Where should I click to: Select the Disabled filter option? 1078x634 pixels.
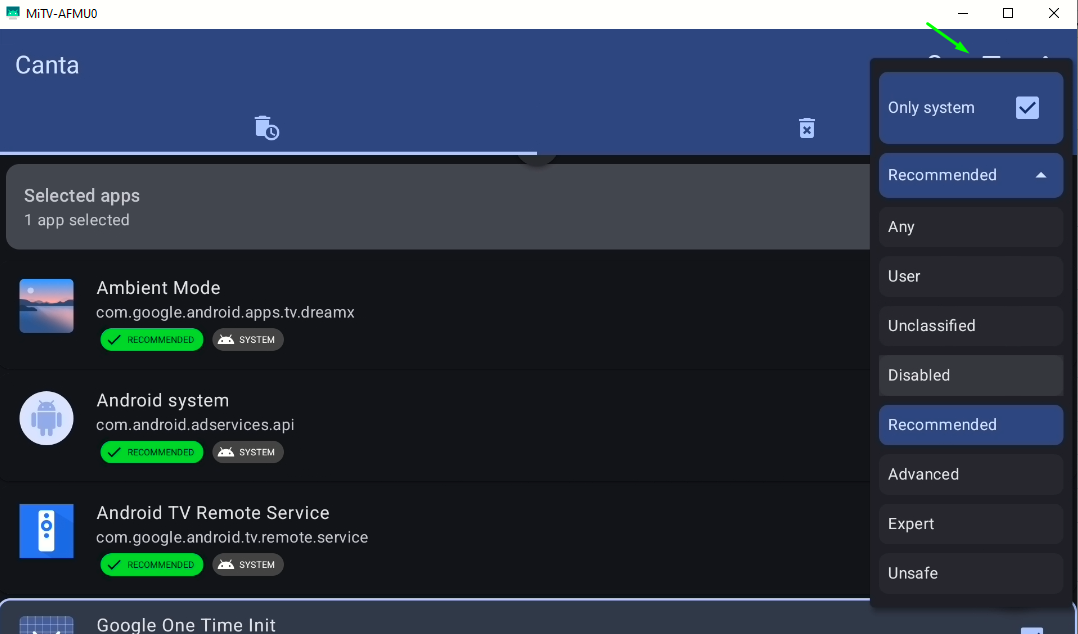[x=971, y=375]
